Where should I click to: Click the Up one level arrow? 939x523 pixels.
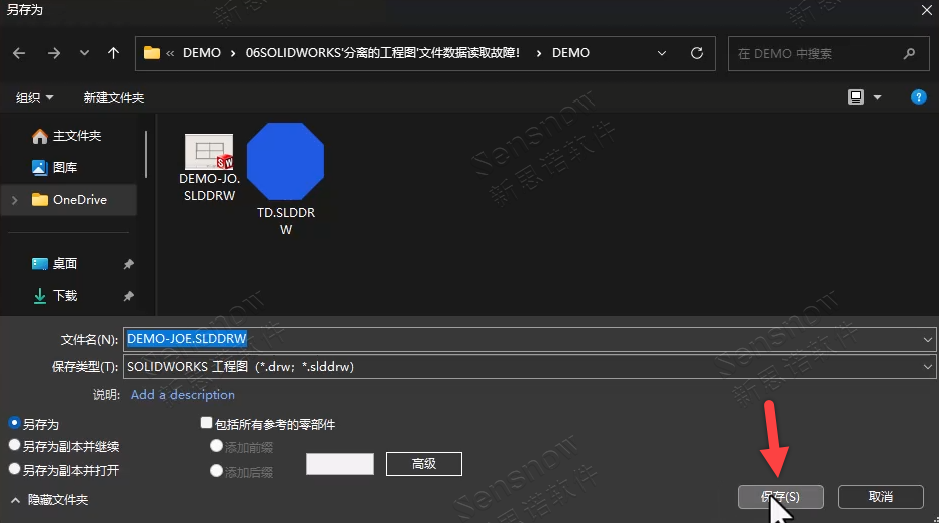[113, 53]
